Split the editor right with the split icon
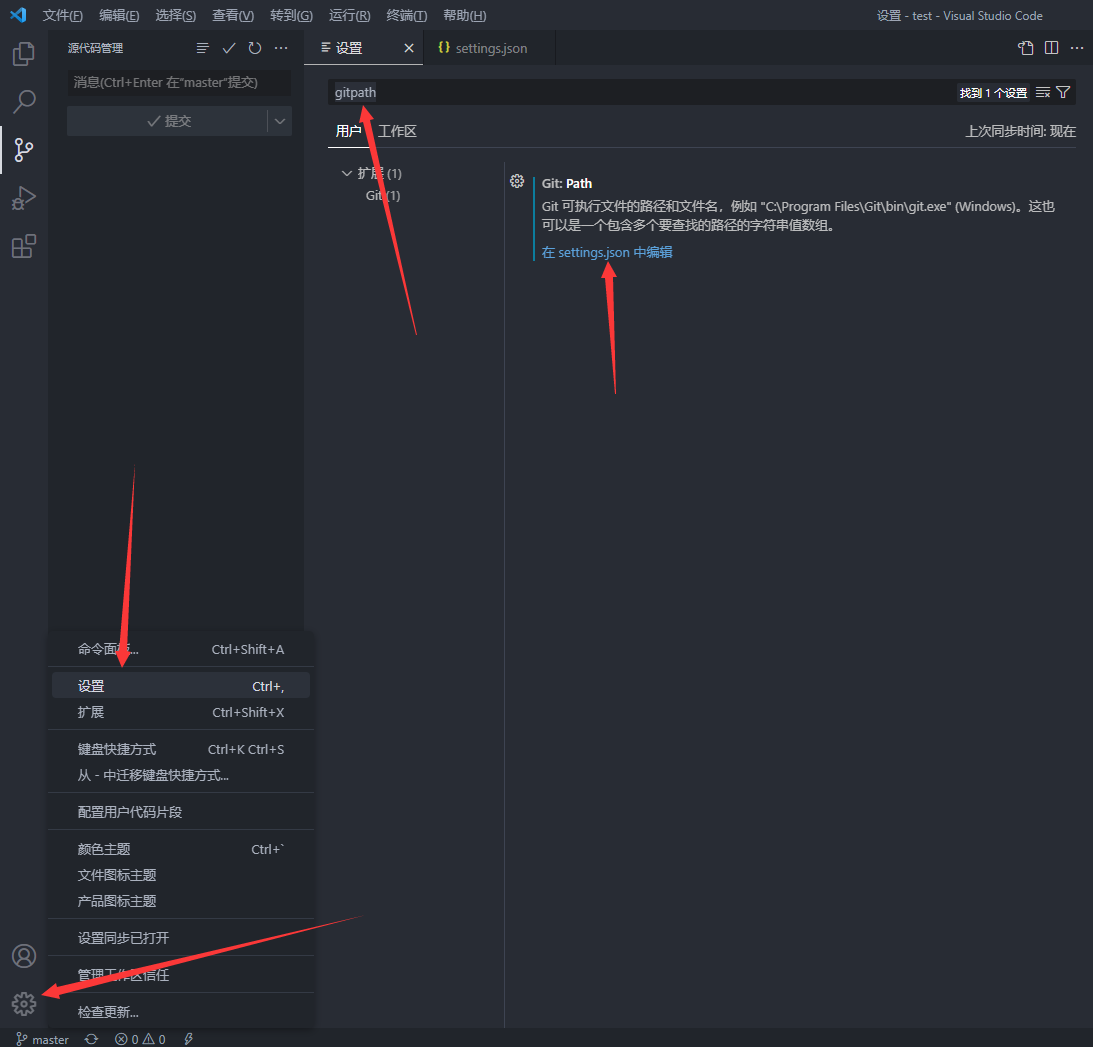The image size is (1093, 1047). pos(1051,48)
